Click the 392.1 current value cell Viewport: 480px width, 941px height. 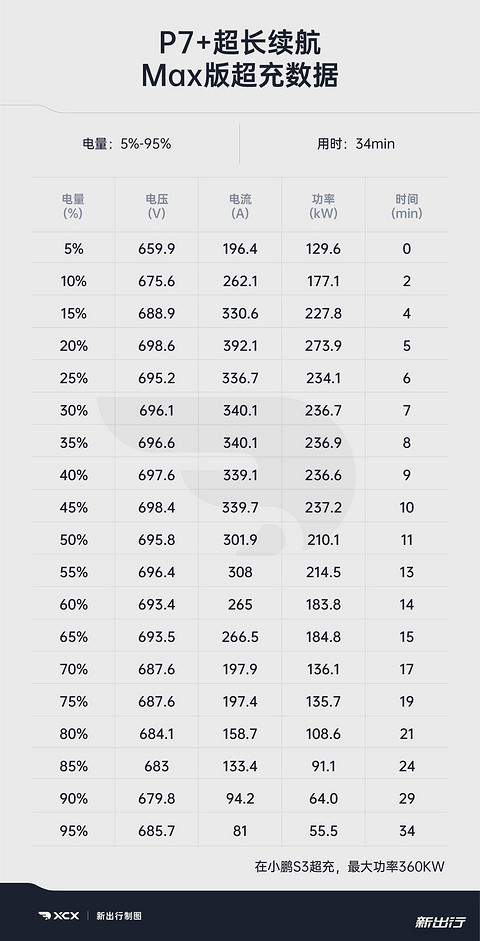tap(240, 346)
